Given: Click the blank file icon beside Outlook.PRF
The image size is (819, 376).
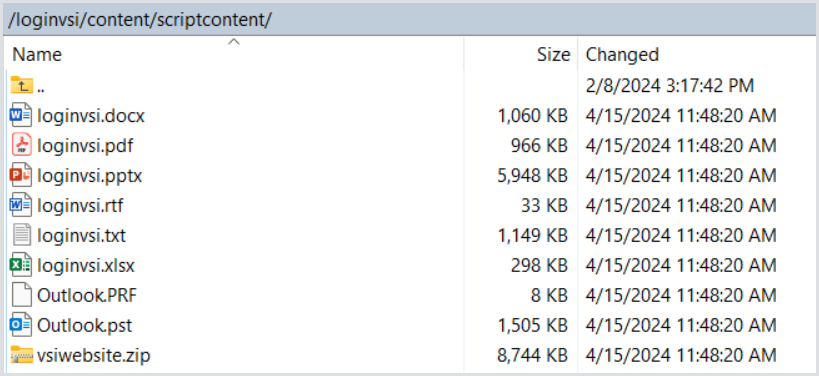Looking at the screenshot, I should tap(21, 296).
